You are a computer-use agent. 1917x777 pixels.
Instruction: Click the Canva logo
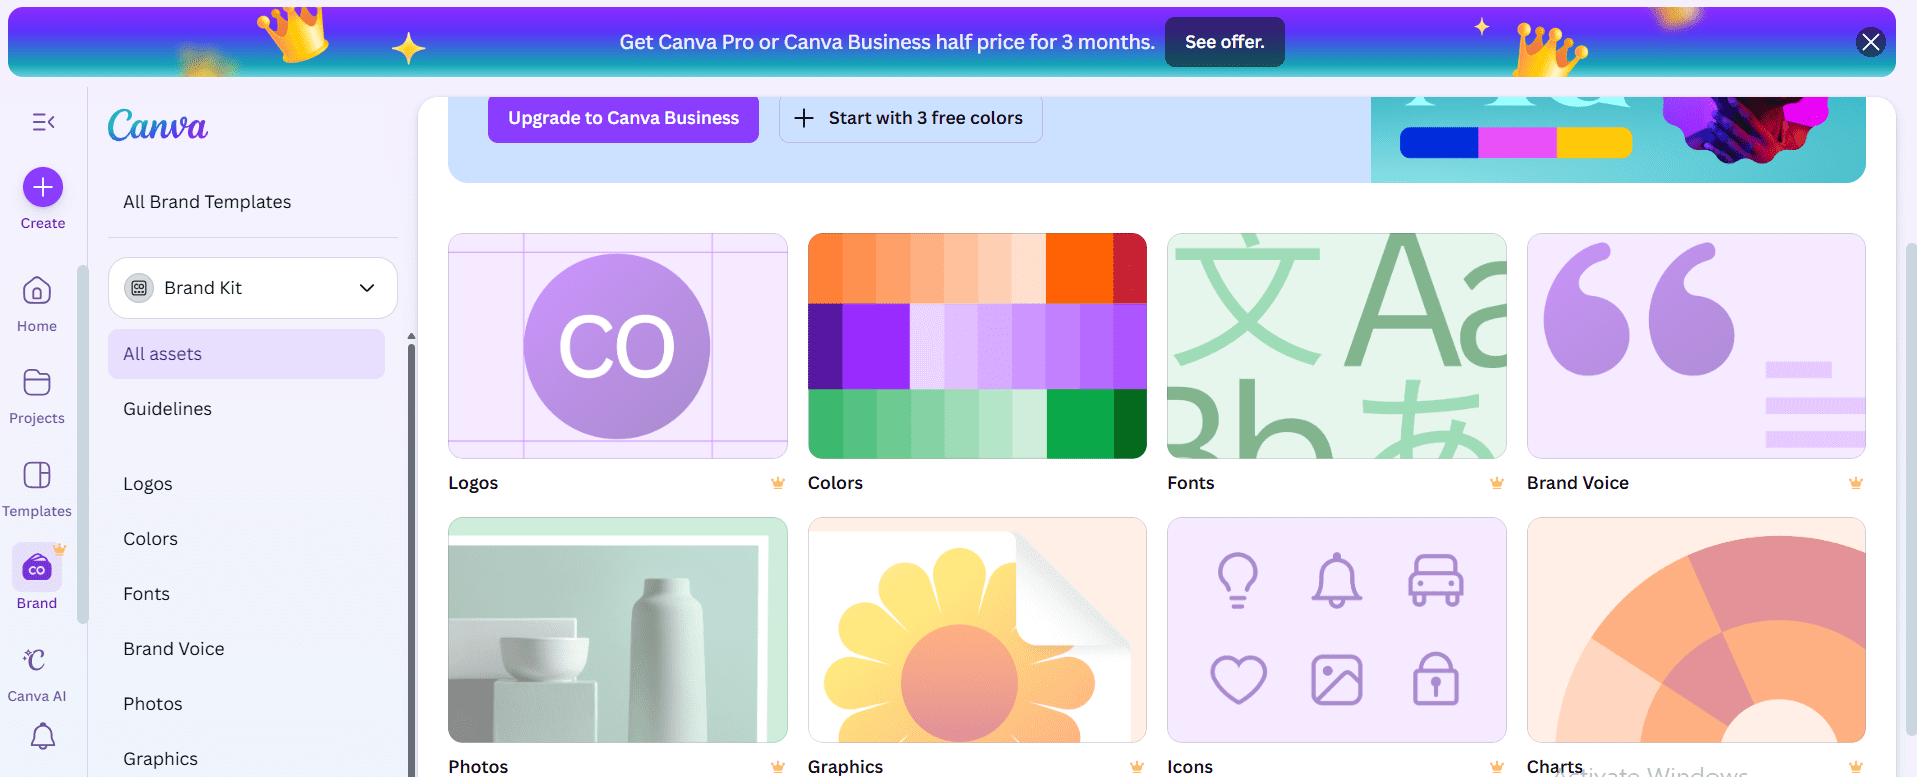click(x=157, y=126)
